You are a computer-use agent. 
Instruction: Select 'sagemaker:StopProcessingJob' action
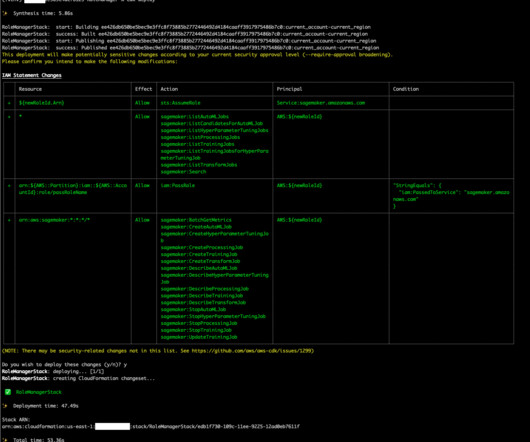tap(199, 323)
